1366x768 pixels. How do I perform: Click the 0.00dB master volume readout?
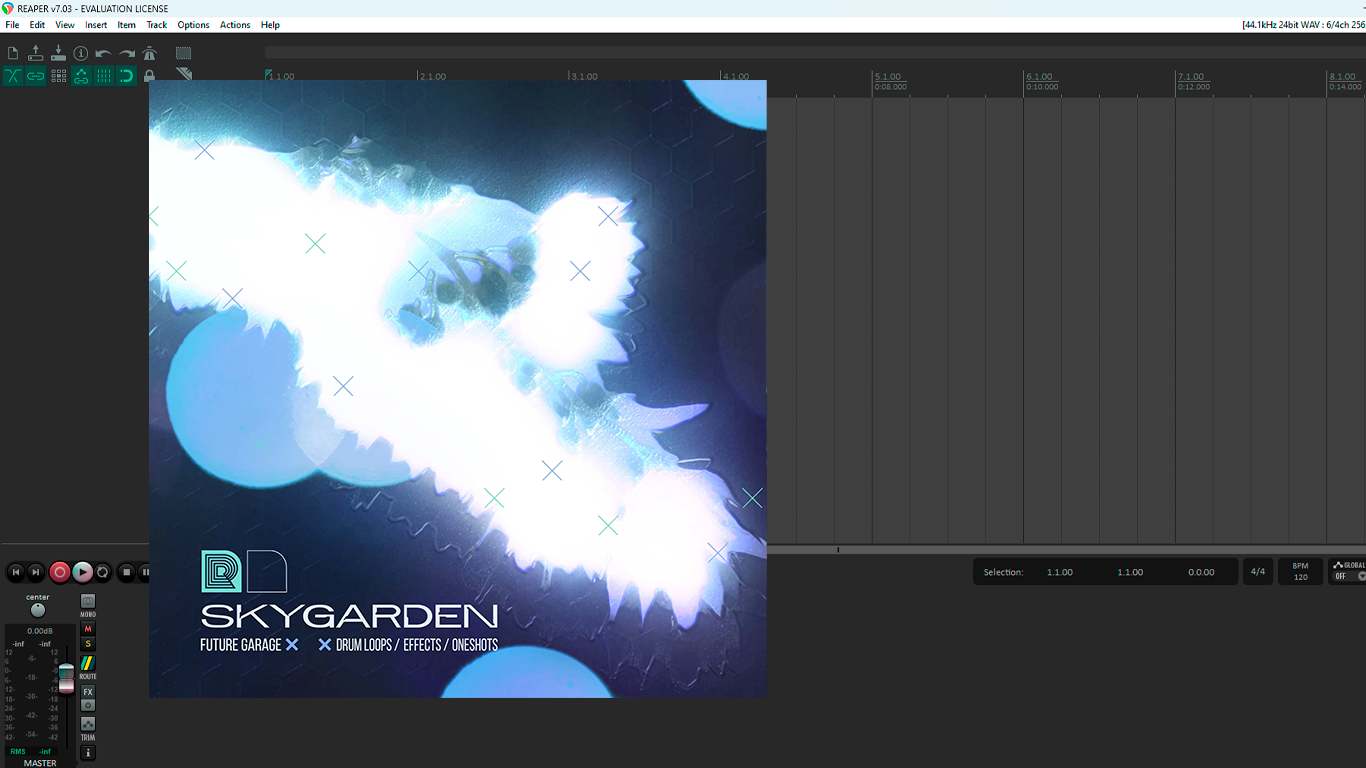40,631
